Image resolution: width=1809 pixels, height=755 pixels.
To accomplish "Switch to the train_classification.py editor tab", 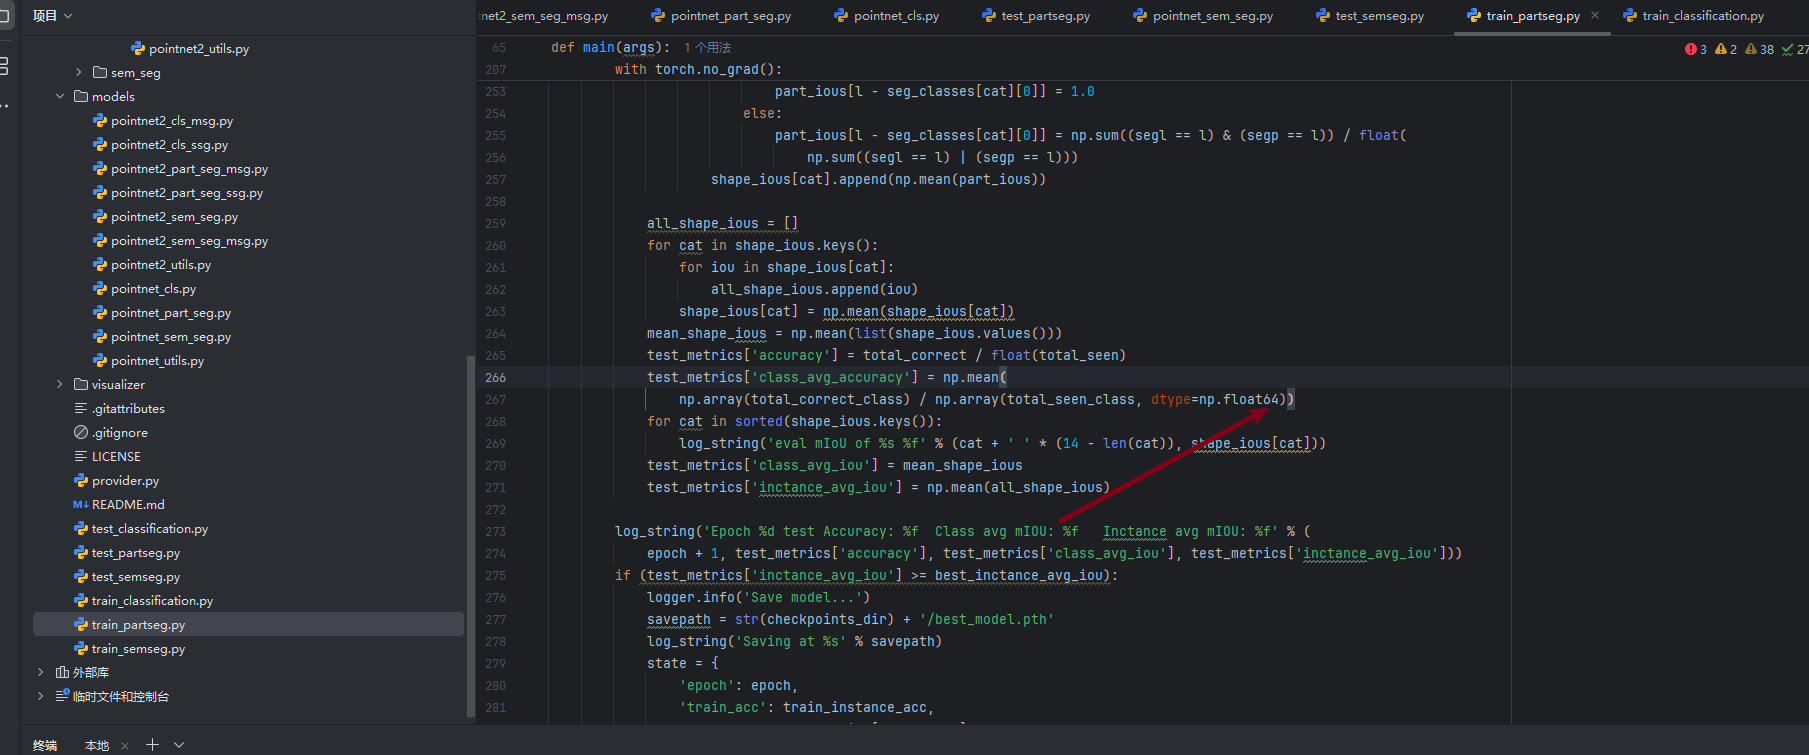I will pos(1693,16).
